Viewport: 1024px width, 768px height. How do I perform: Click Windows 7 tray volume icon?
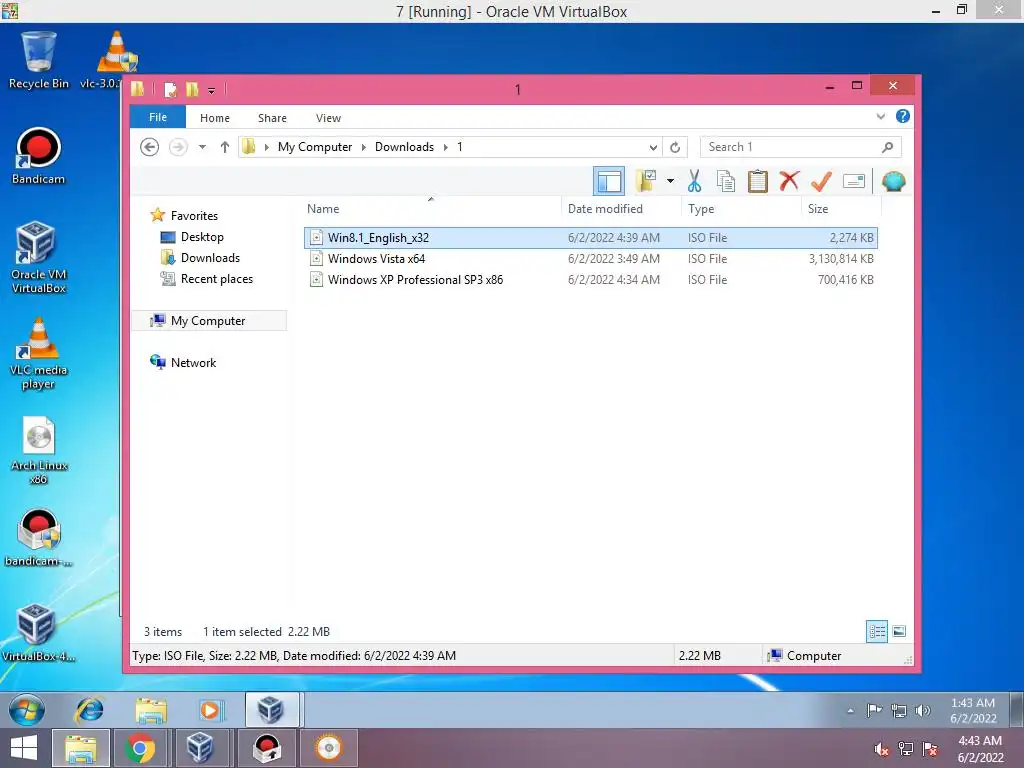pos(922,711)
